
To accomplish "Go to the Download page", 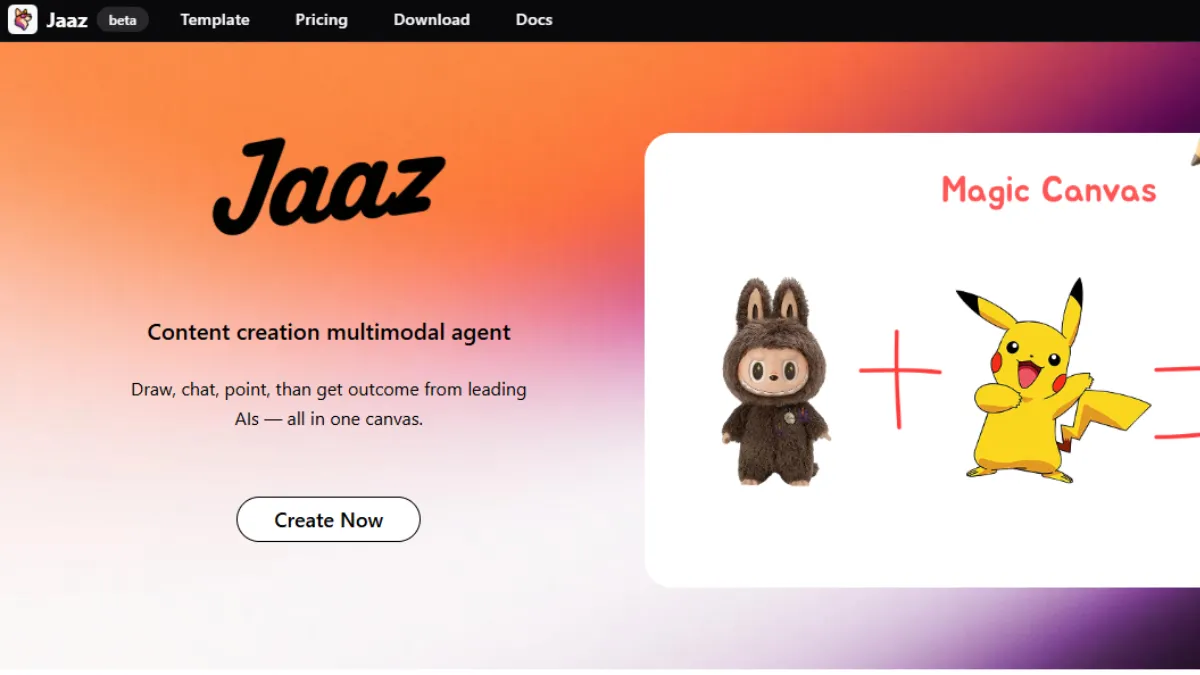I will 431,20.
